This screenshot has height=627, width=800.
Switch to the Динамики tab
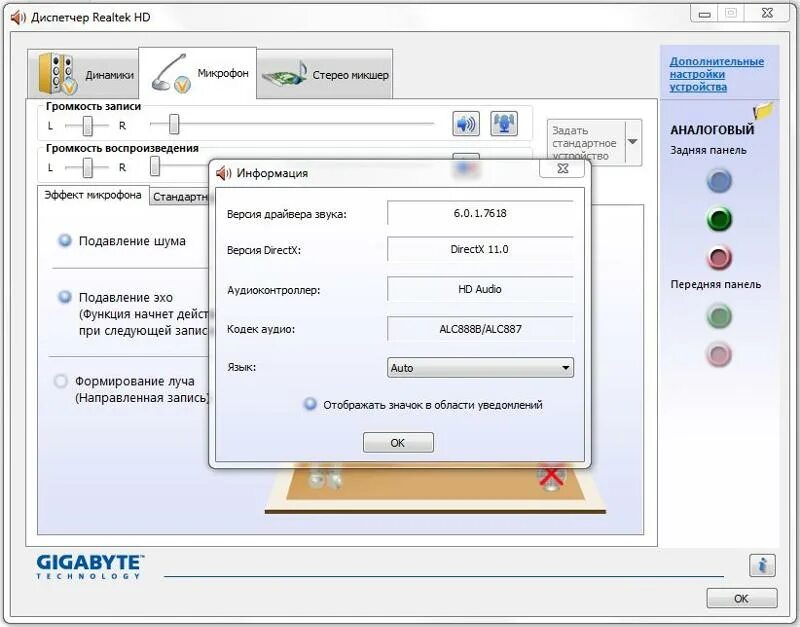(x=83, y=74)
